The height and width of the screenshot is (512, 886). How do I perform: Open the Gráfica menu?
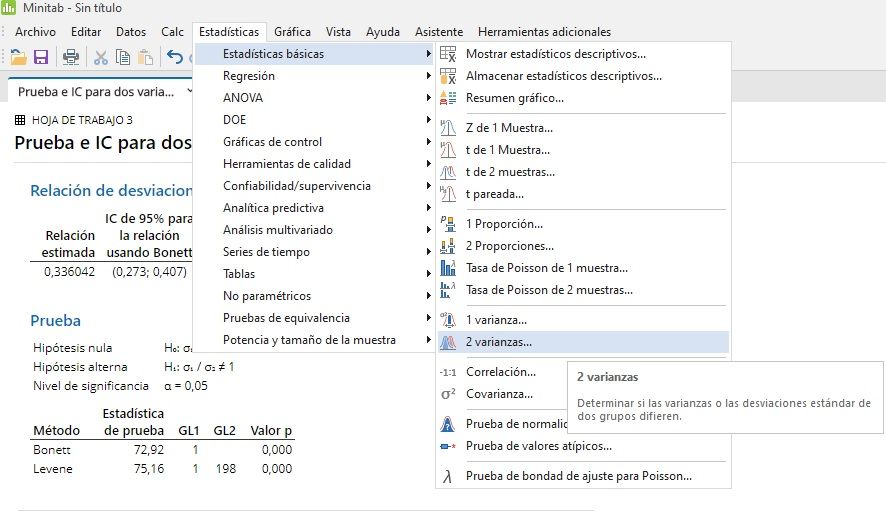coord(292,32)
